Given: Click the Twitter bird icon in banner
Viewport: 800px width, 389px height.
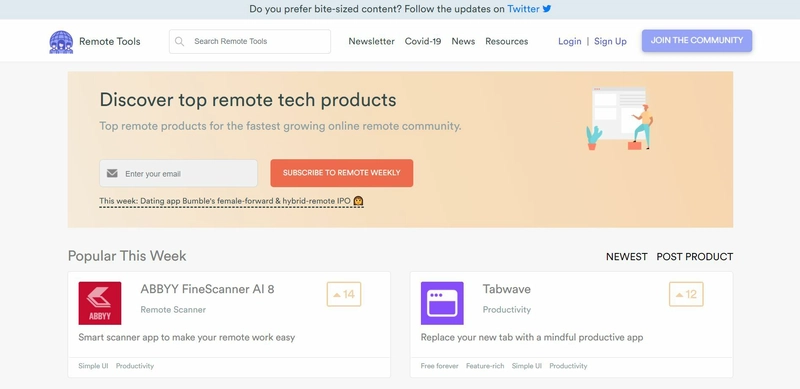Looking at the screenshot, I should 547,9.
